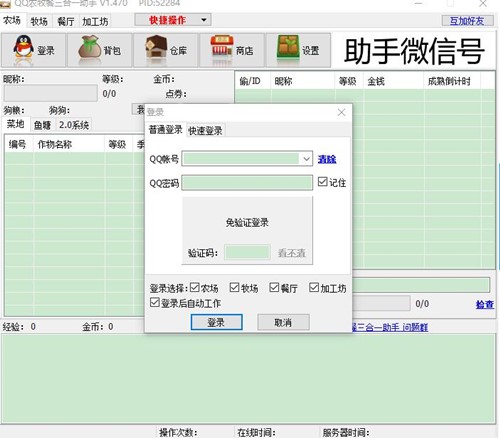This screenshot has width=500, height=438.
Task: Open the QQ penguin 登录 toolbar button
Action: (x=33, y=50)
